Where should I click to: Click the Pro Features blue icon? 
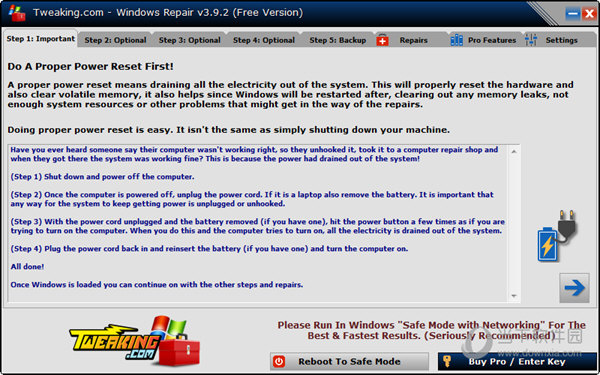coord(457,40)
